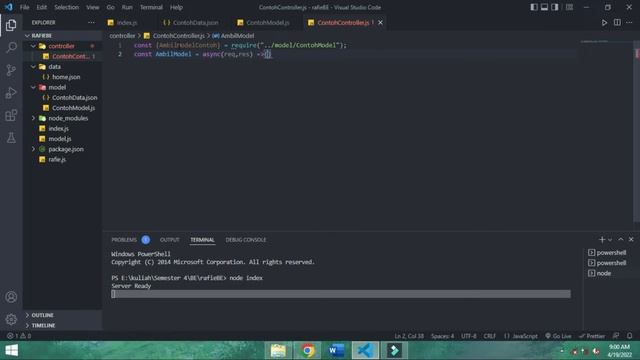
Task: Change Spaces: 4 indentation
Action: tap(442, 336)
